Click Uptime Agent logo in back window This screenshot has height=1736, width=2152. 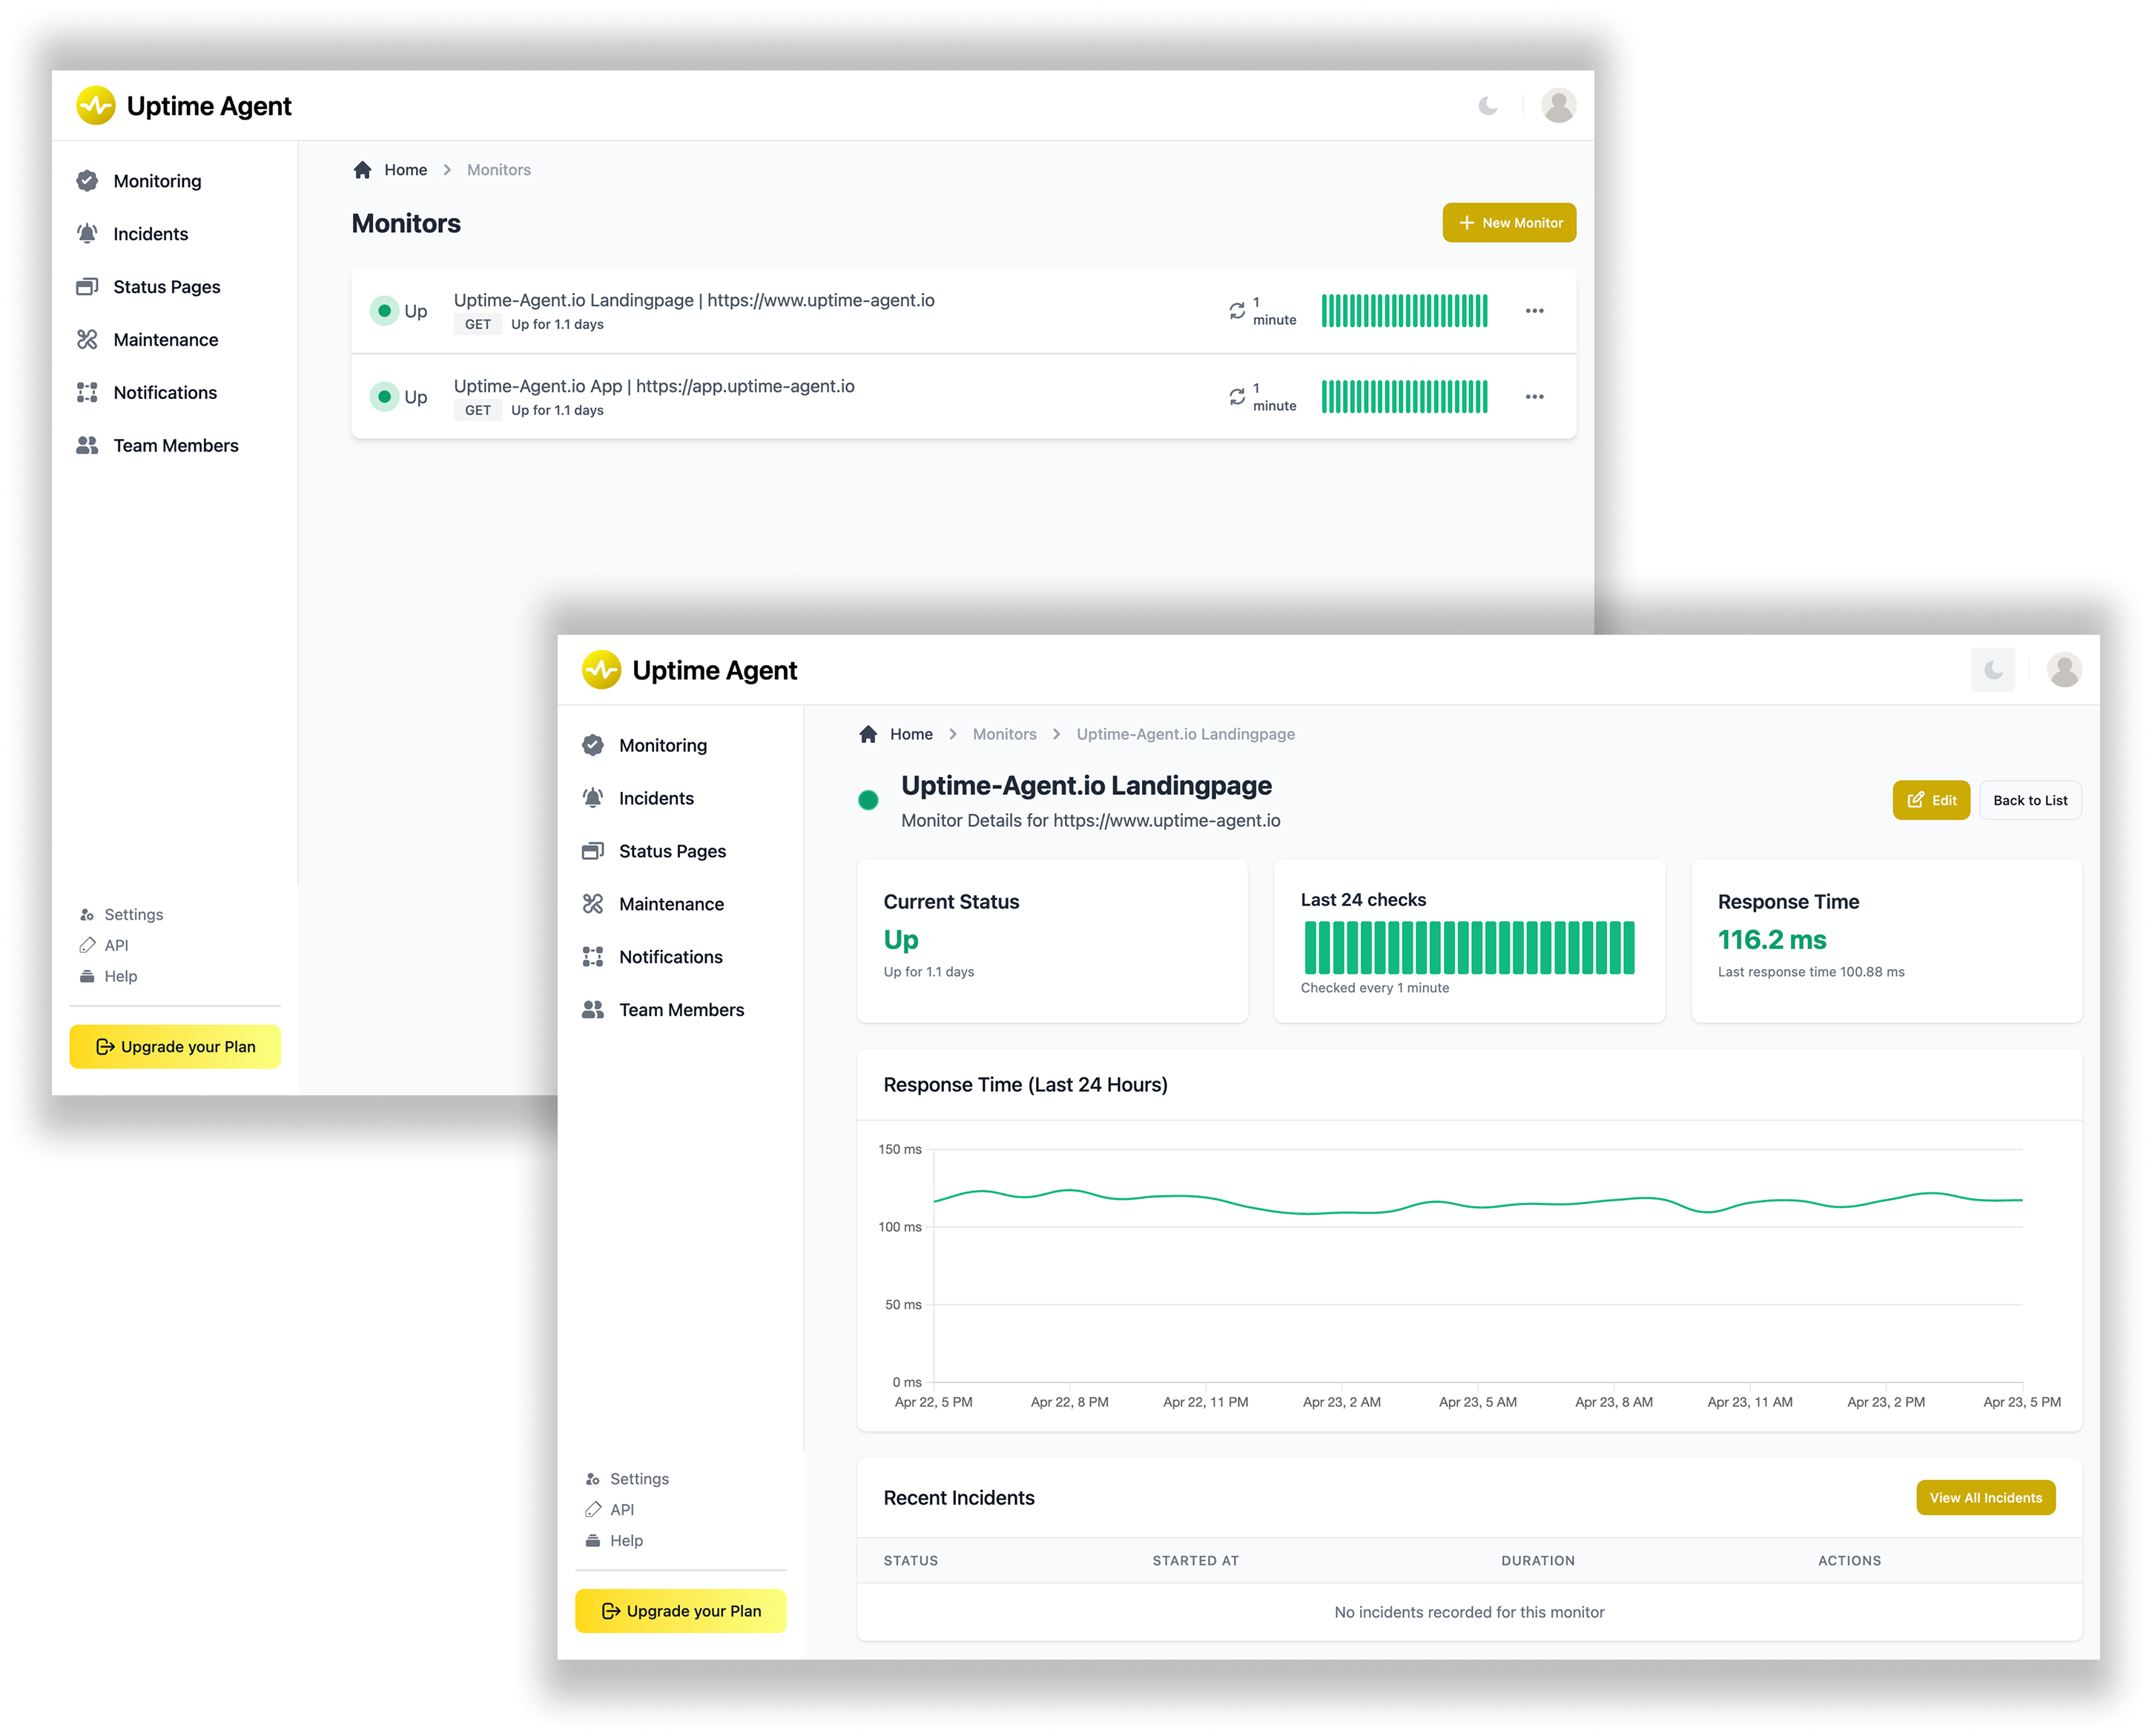tap(184, 105)
